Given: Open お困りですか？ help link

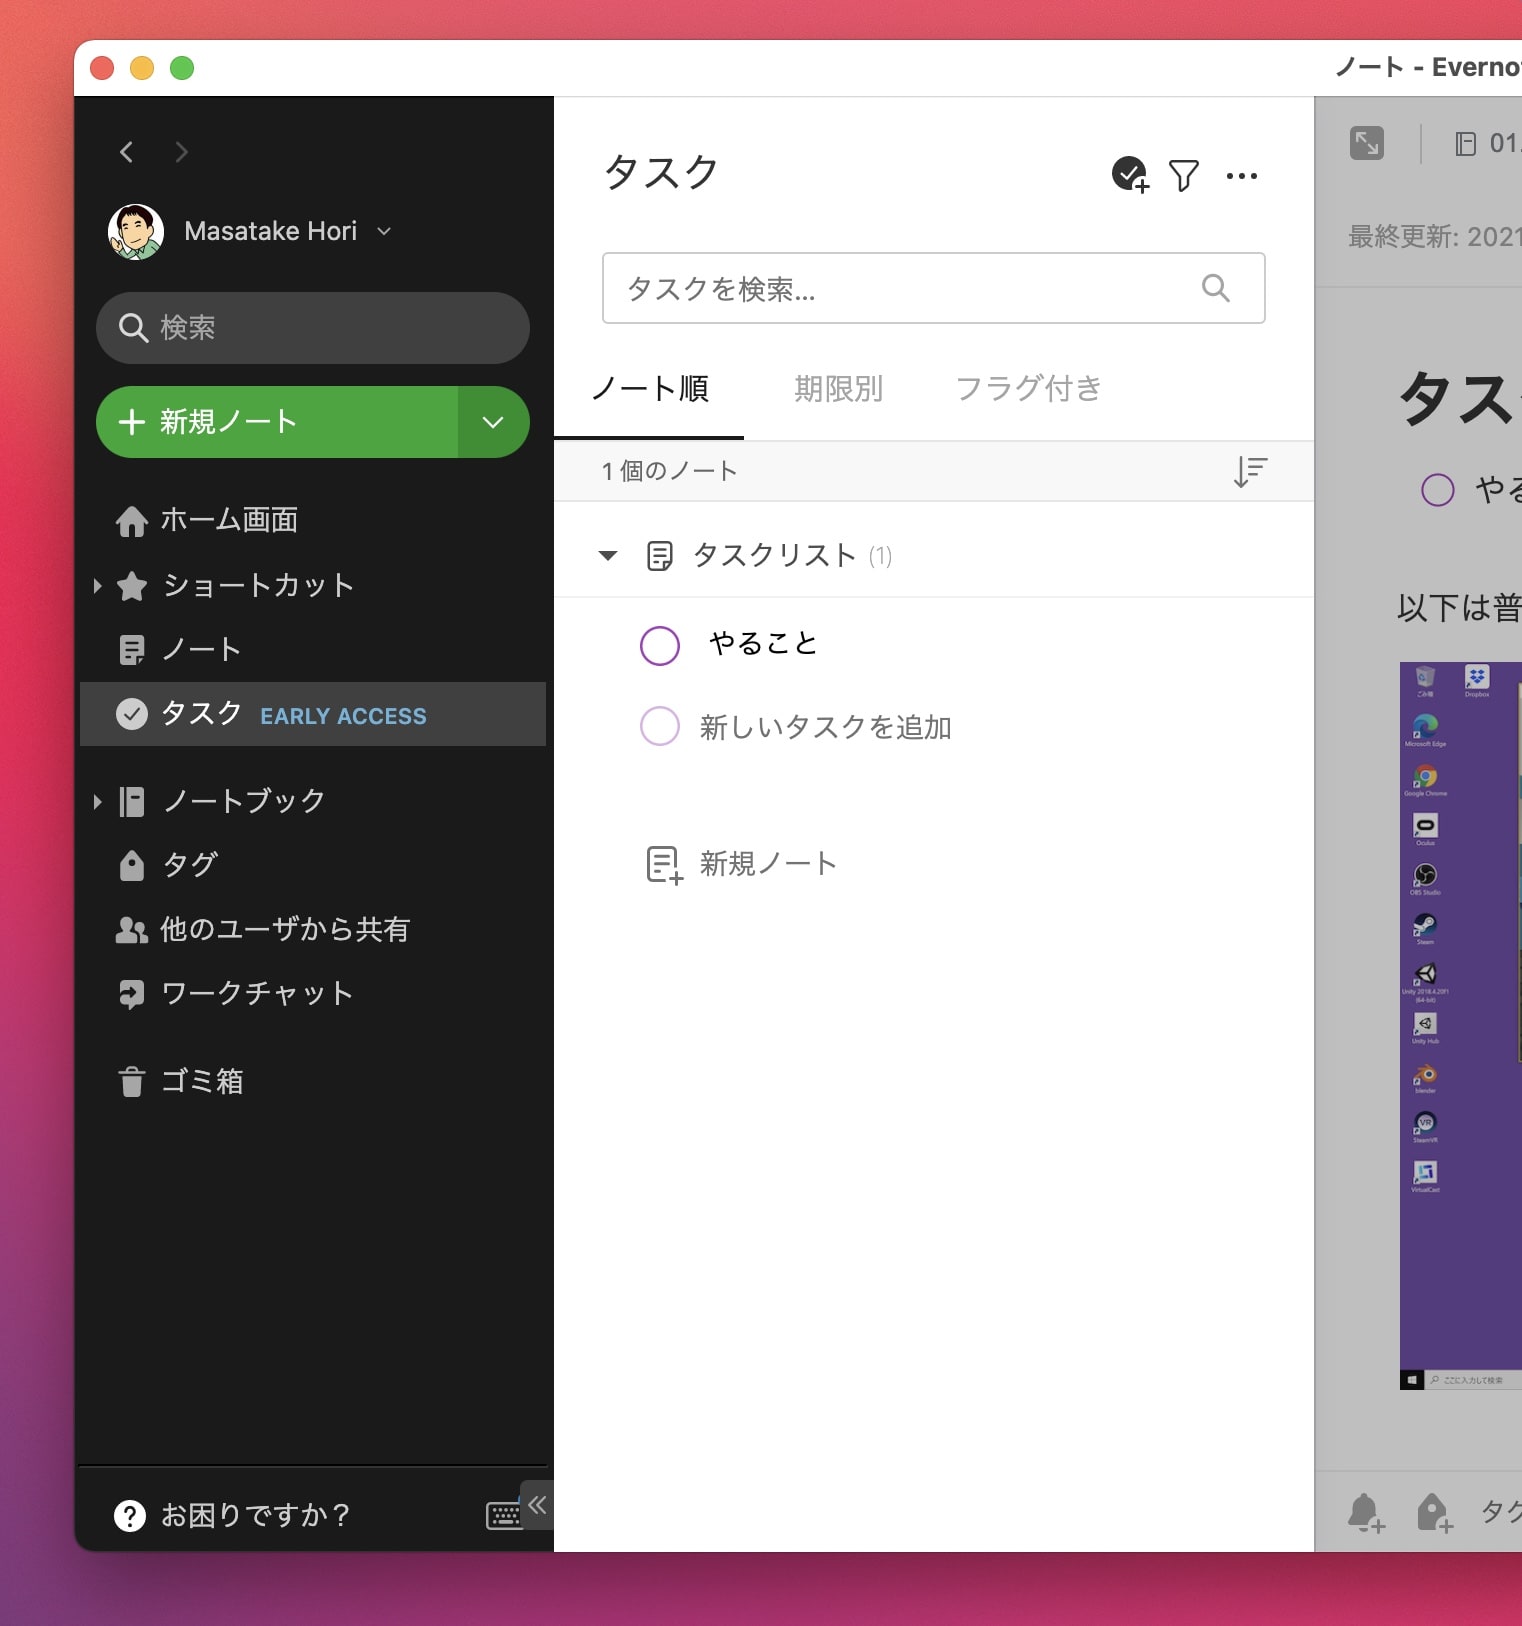Looking at the screenshot, I should point(234,1516).
